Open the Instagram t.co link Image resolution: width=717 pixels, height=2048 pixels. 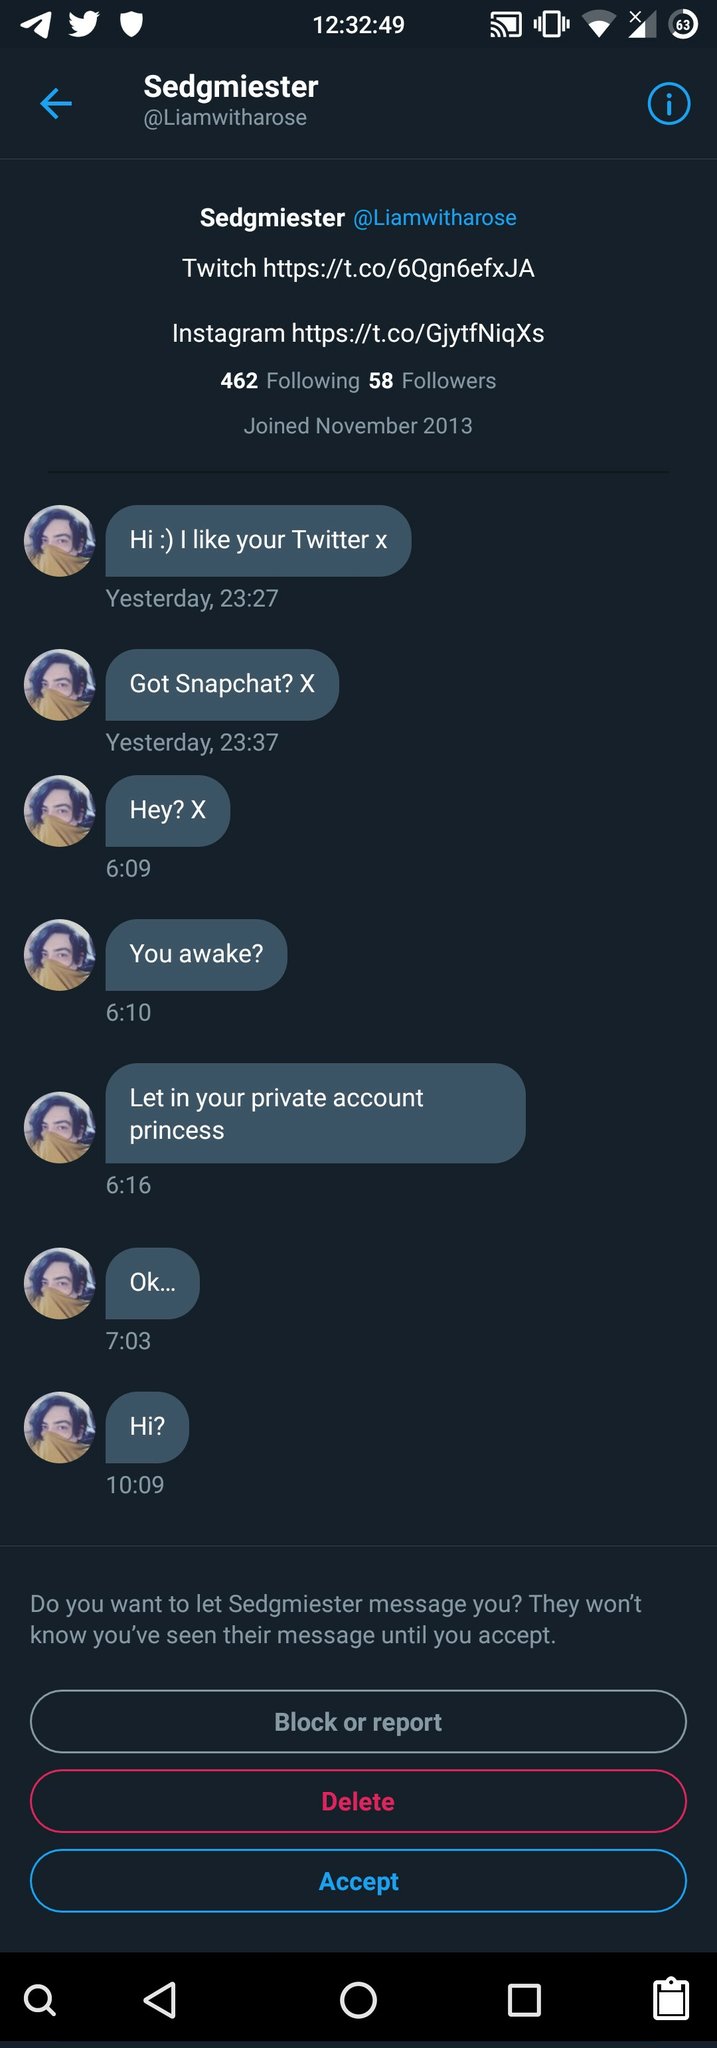[418, 333]
